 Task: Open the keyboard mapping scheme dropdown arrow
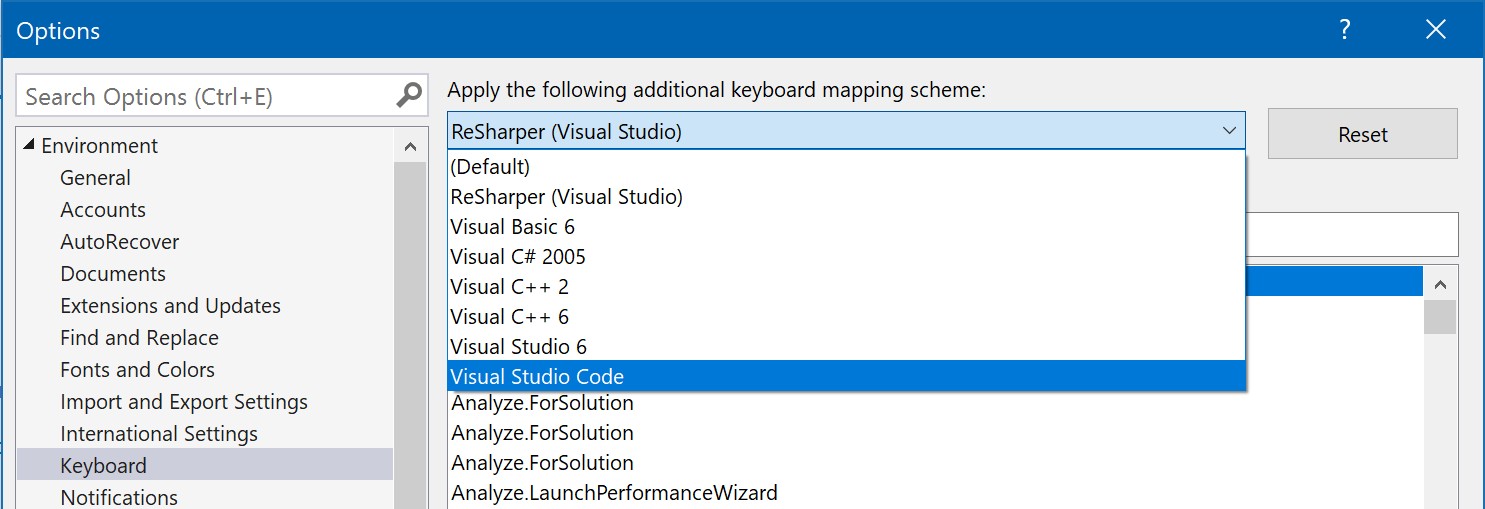[1229, 131]
